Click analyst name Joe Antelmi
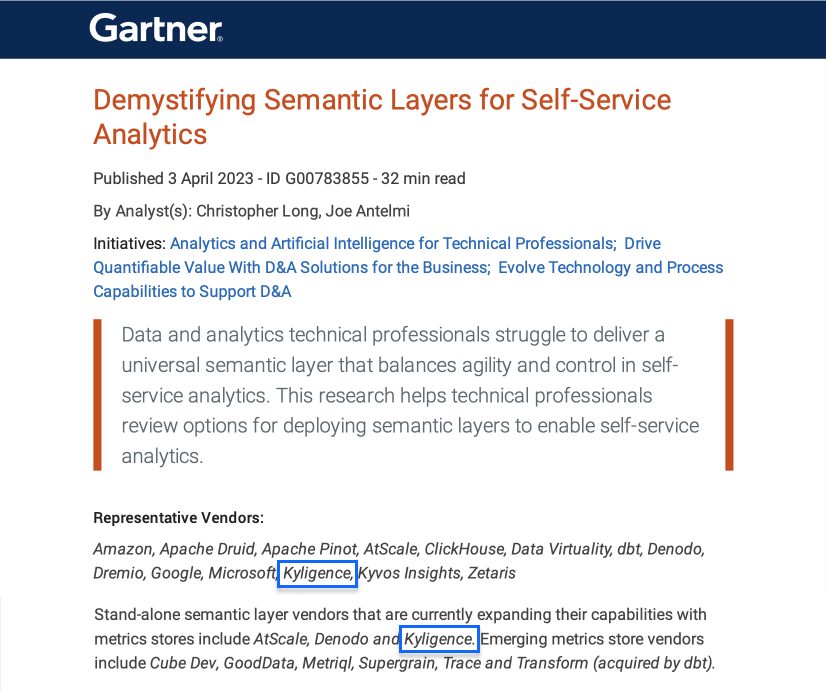 (368, 211)
